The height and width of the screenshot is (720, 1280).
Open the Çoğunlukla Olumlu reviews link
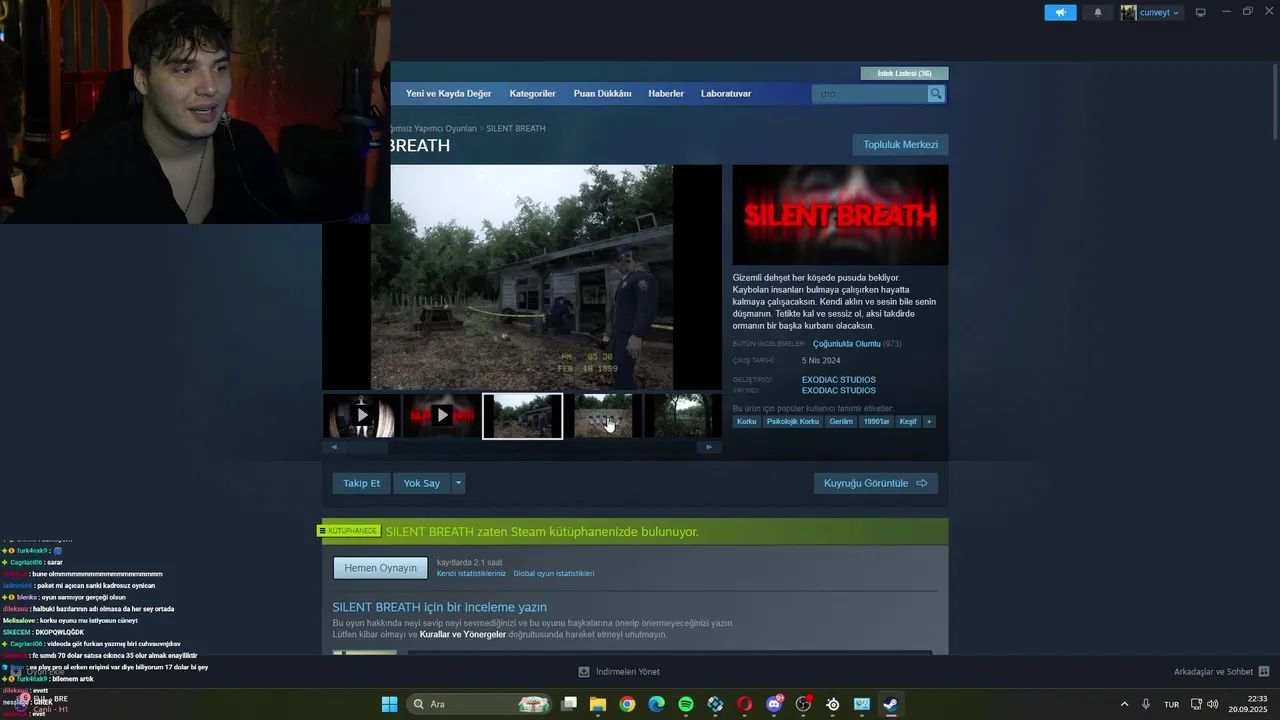(846, 344)
